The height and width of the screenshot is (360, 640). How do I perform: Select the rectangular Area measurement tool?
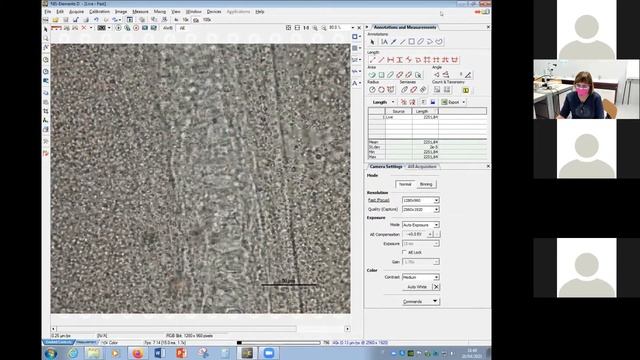point(381,75)
